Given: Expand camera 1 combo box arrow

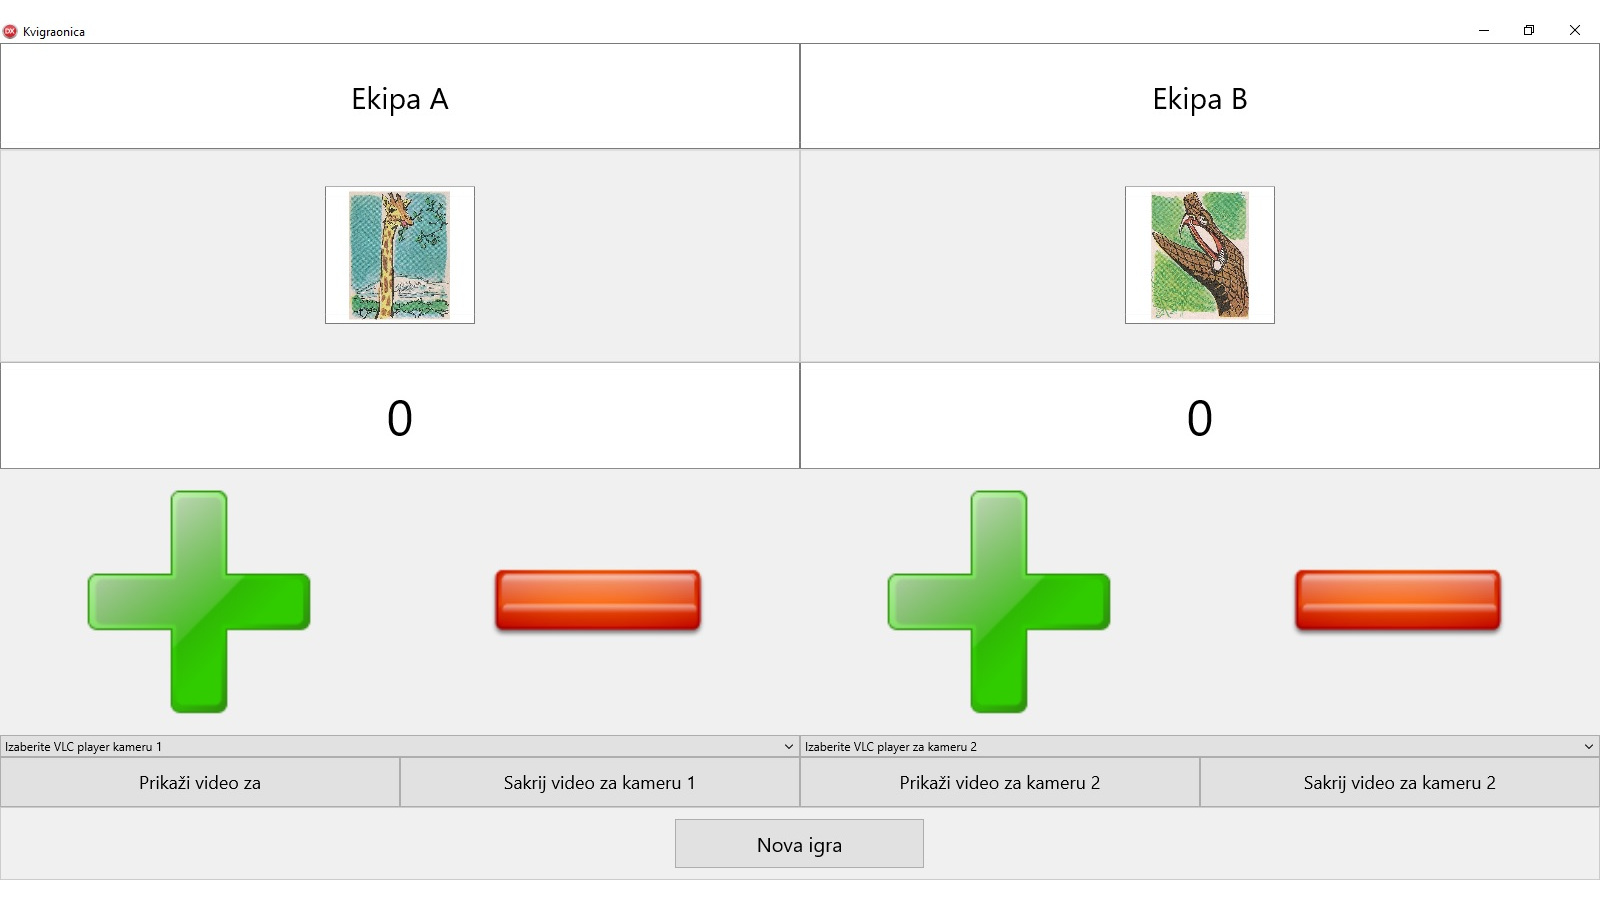Looking at the screenshot, I should pos(788,746).
